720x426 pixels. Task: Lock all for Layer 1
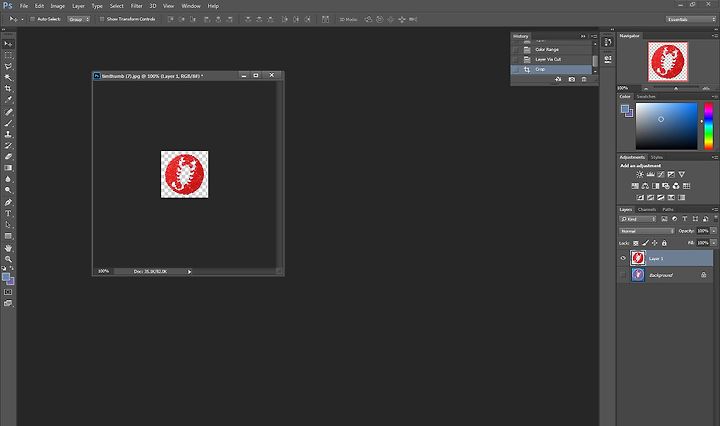click(x=664, y=243)
